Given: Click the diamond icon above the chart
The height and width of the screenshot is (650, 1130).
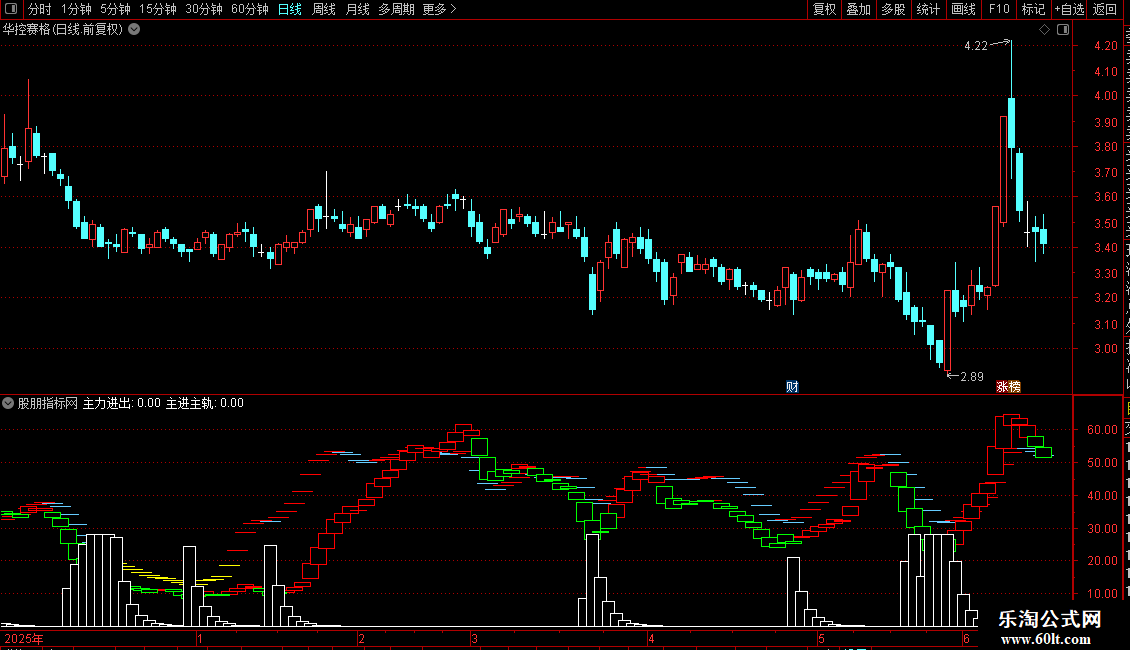Looking at the screenshot, I should point(1044,30).
